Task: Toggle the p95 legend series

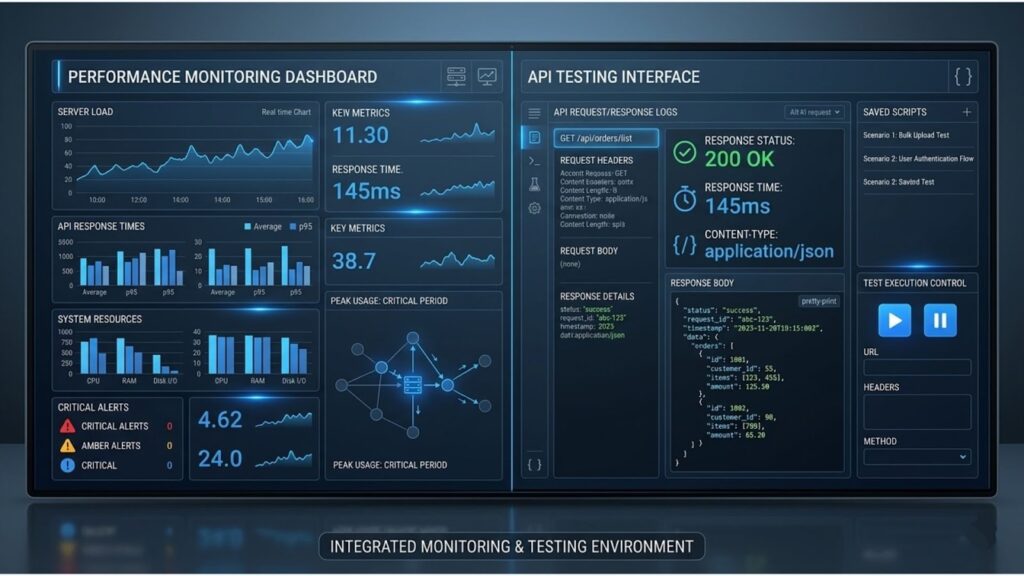Action: tap(299, 227)
